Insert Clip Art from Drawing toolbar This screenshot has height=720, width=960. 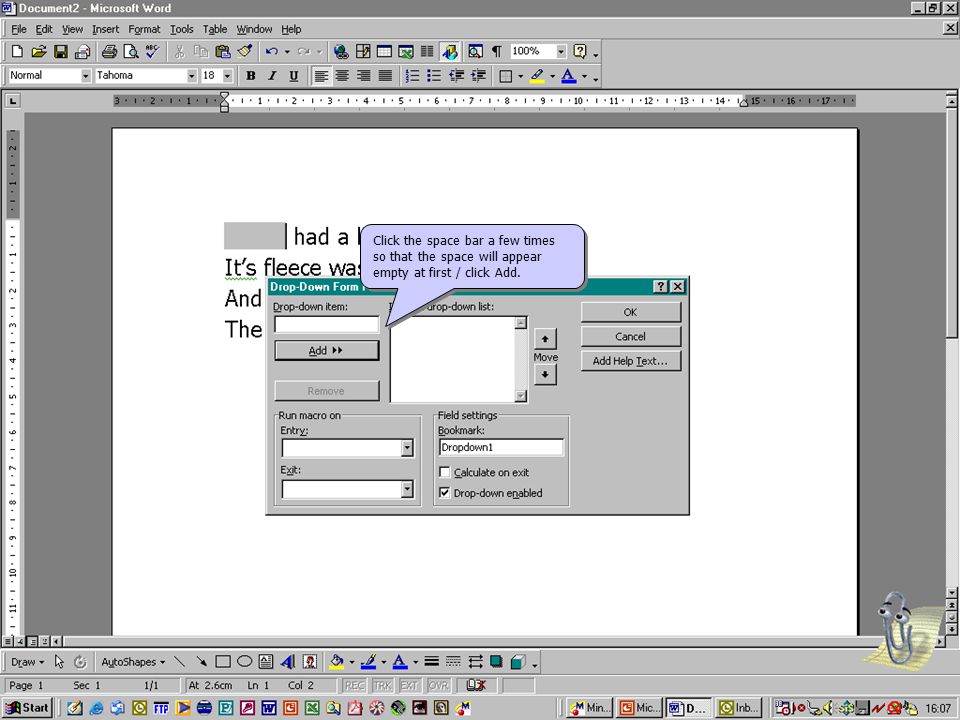pyautogui.click(x=310, y=662)
